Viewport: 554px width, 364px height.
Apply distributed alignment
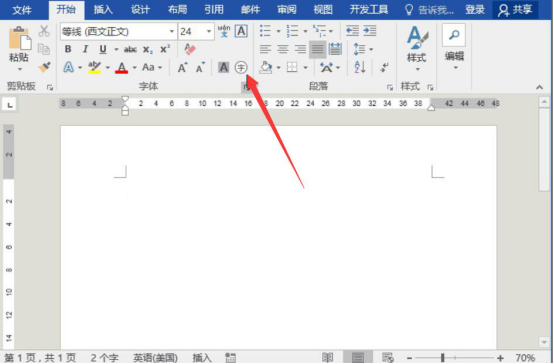pos(335,49)
